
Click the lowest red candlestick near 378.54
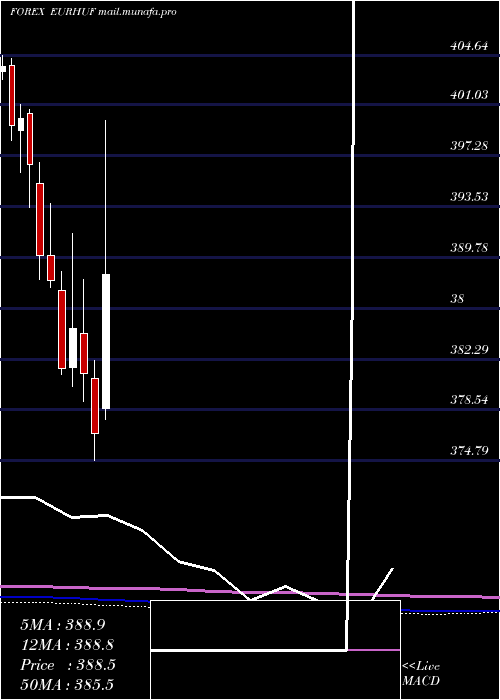point(95,406)
